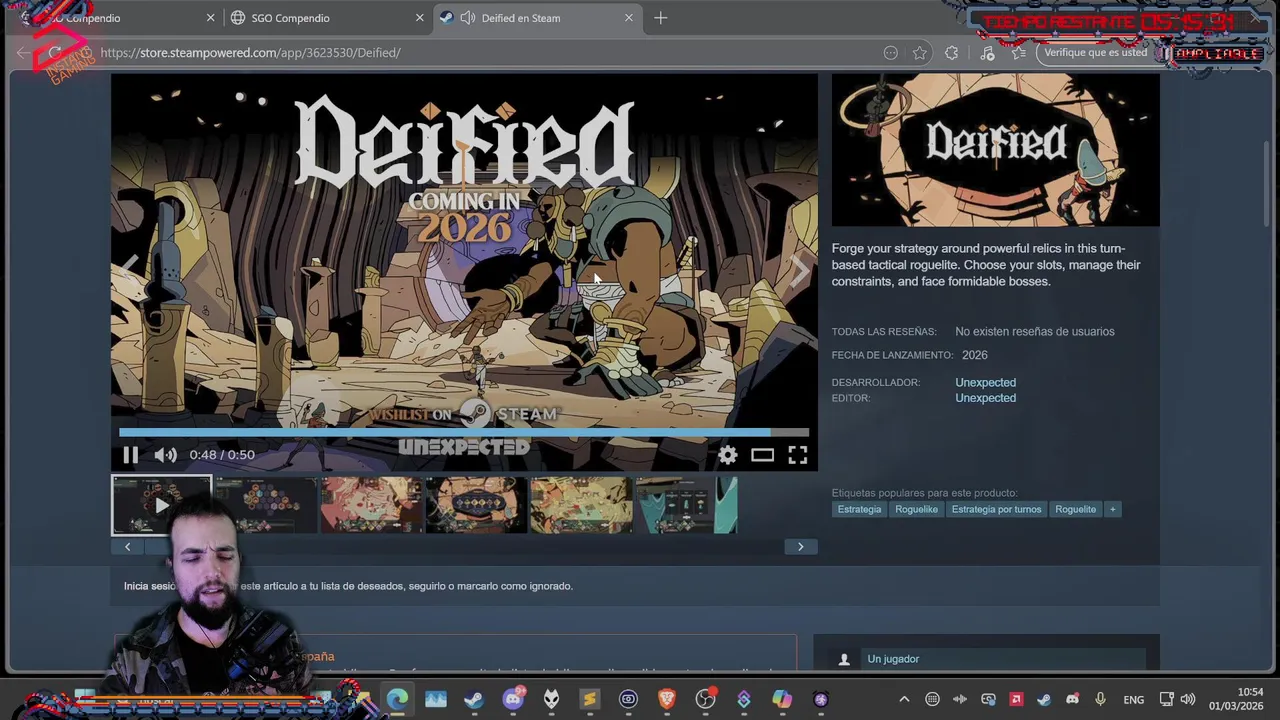The width and height of the screenshot is (1280, 720).
Task: Open the address bar more options ellipsis
Action: [890, 53]
